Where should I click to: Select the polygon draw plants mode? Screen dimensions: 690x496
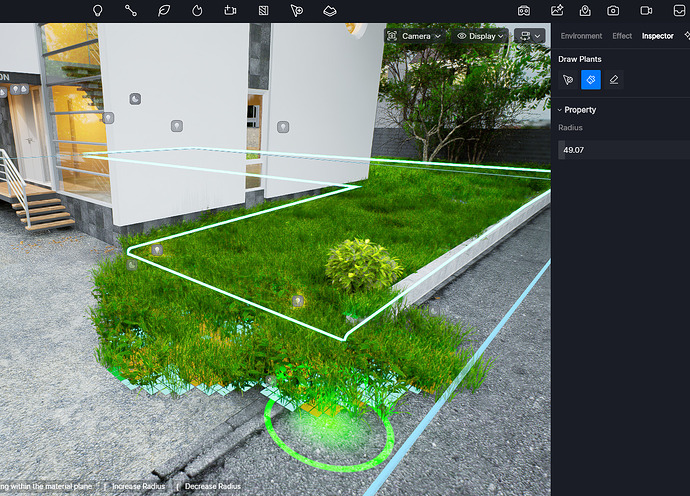point(568,79)
